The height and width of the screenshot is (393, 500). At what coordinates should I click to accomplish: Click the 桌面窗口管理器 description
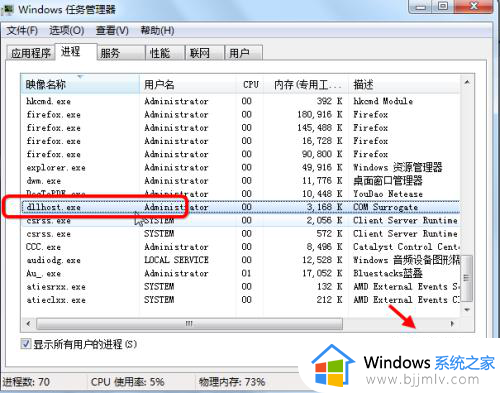388,181
